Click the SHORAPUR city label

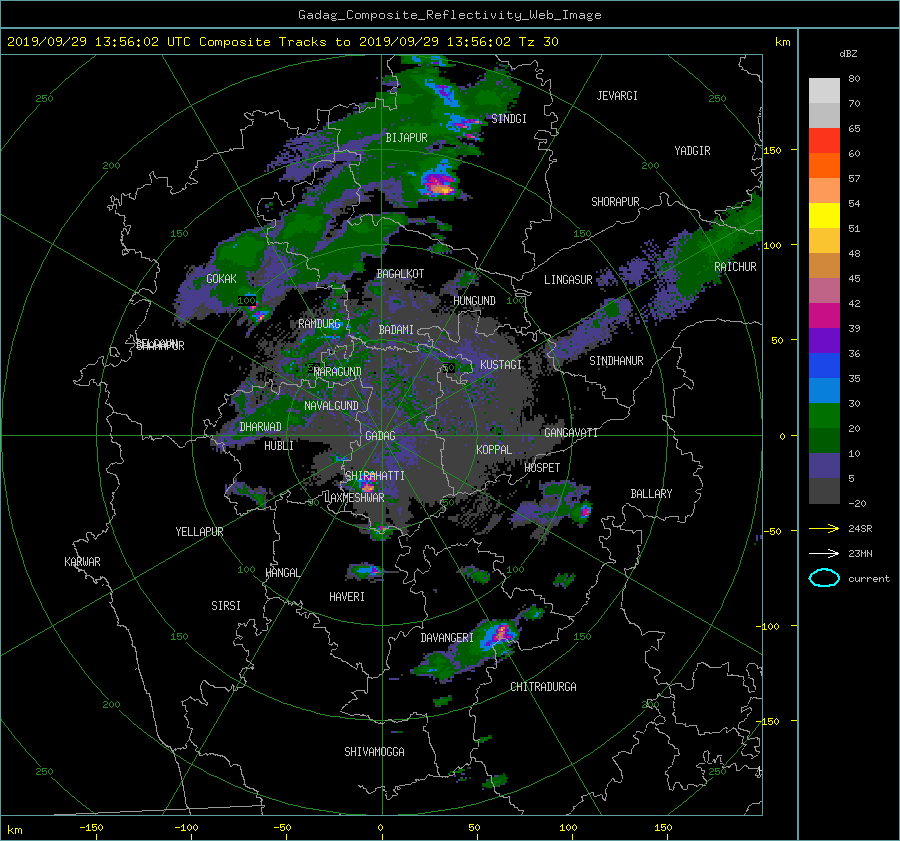pos(615,202)
